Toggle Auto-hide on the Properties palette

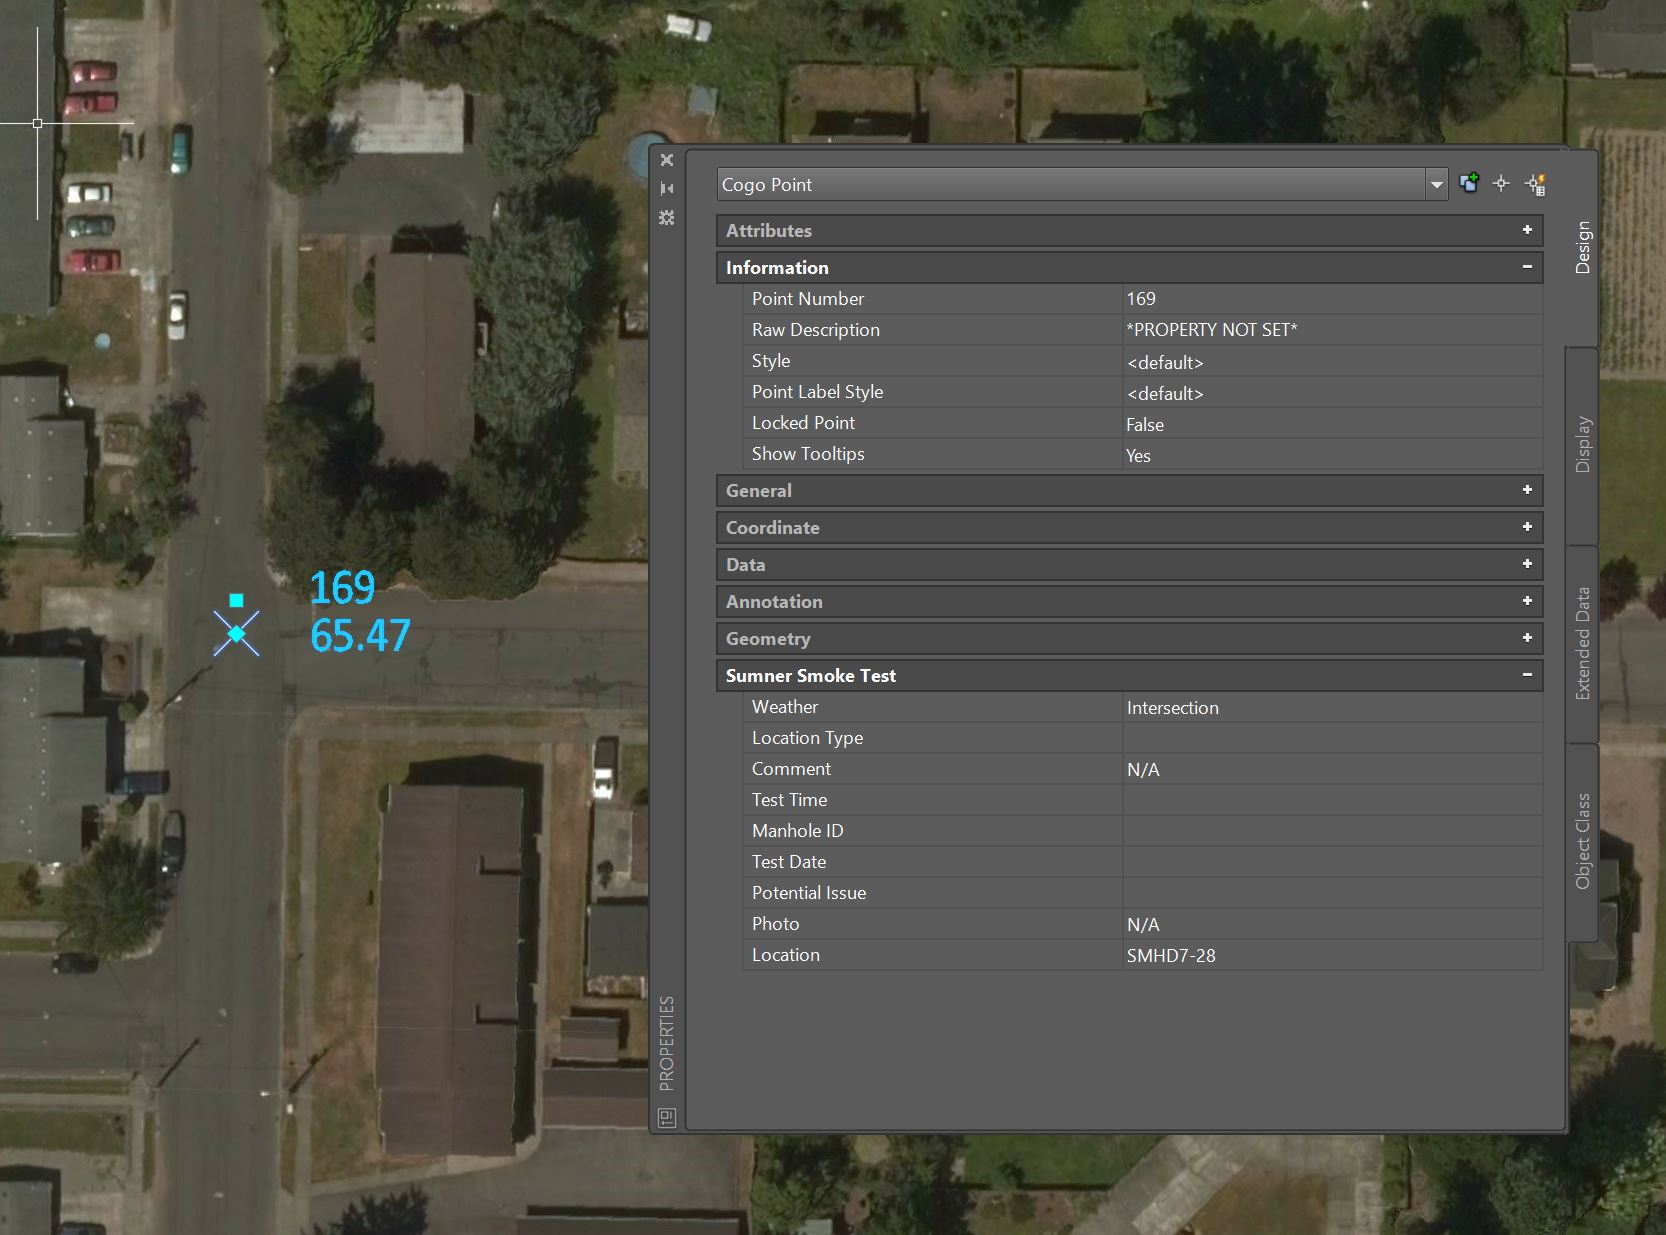667,188
